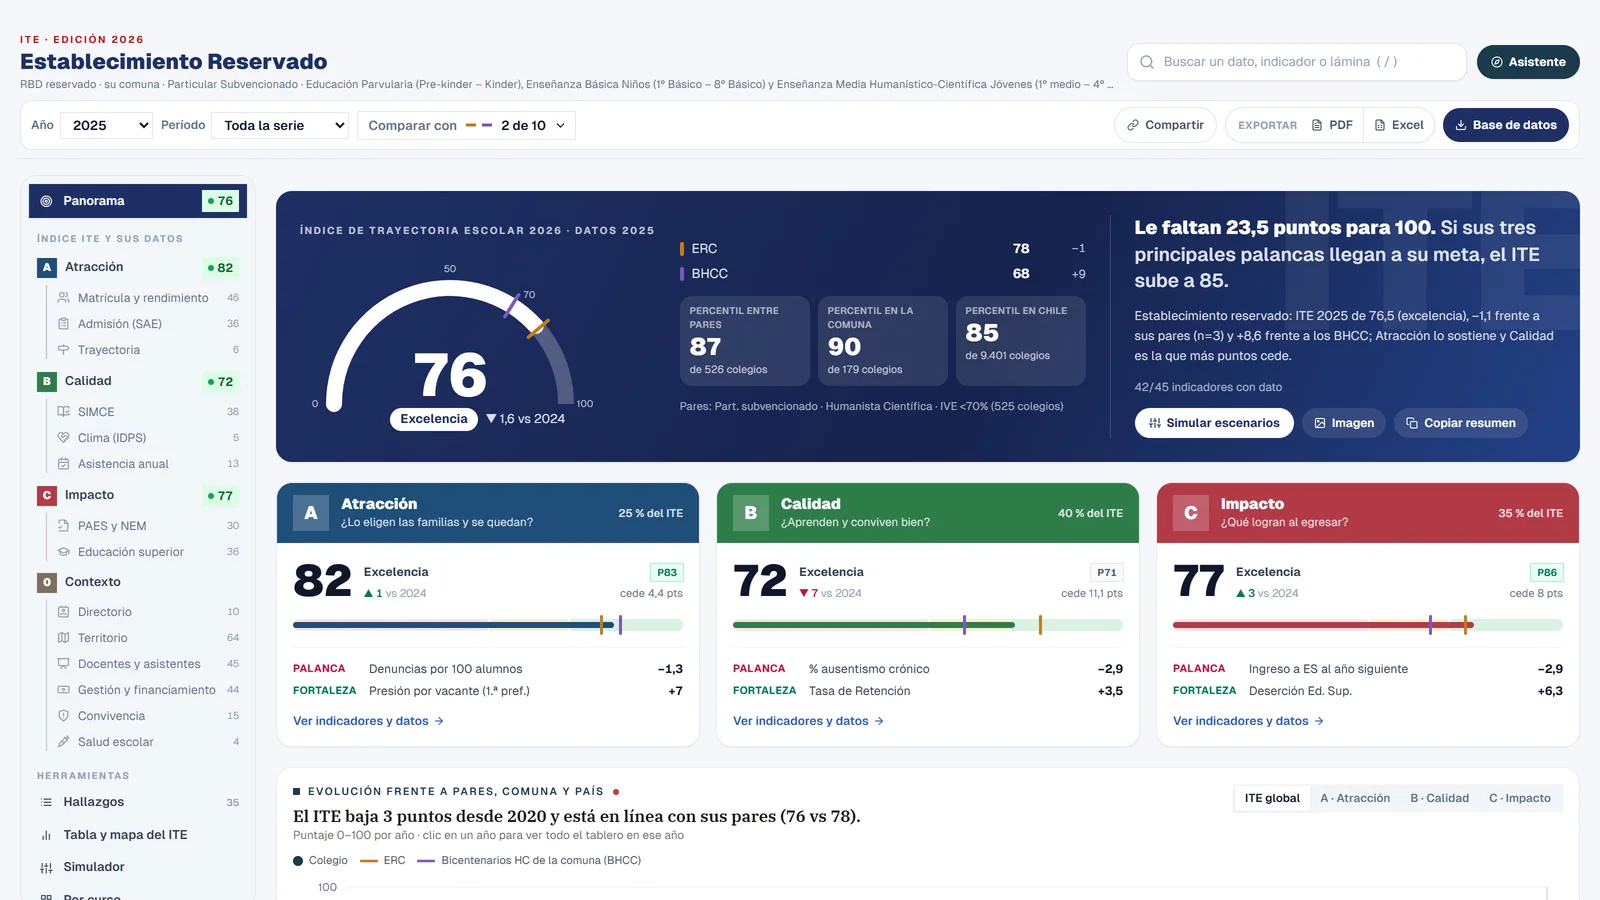Open Directorio sidebar entry
The height and width of the screenshot is (900, 1600).
pos(147,612)
